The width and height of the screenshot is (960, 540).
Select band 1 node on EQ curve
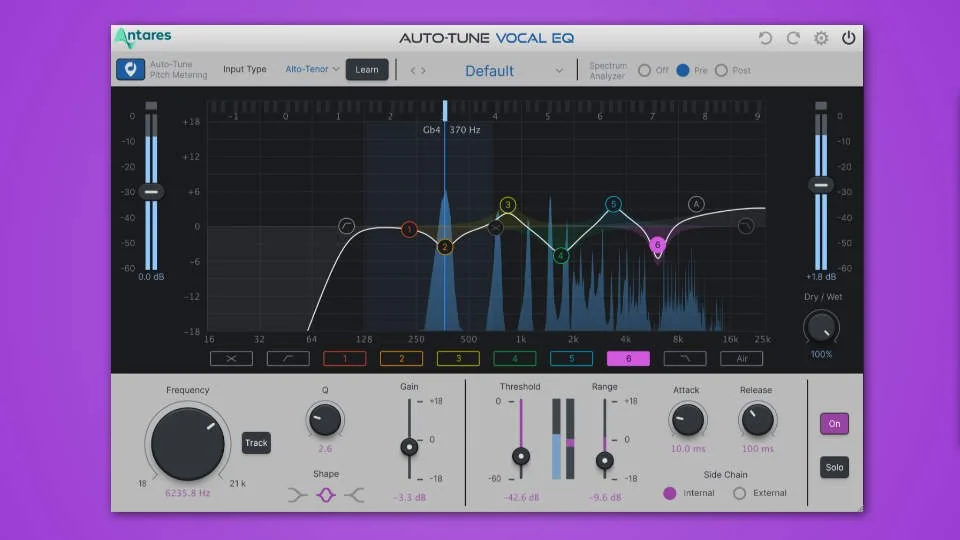tap(409, 230)
